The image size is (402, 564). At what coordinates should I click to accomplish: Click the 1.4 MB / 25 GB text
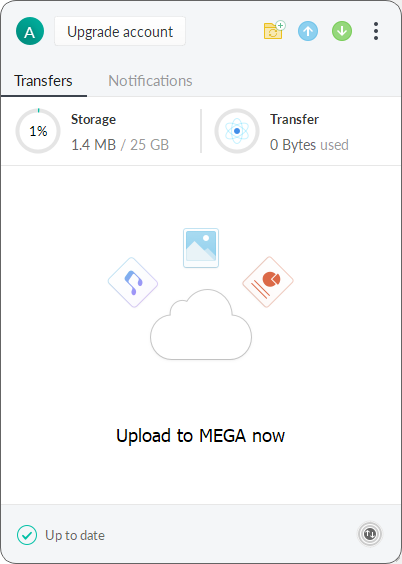click(120, 145)
